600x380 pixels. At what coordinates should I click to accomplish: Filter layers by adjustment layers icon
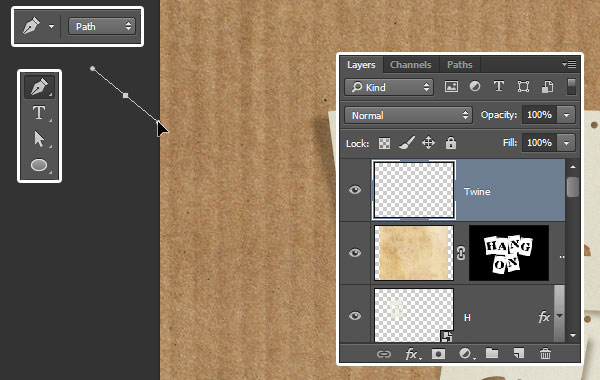click(475, 87)
